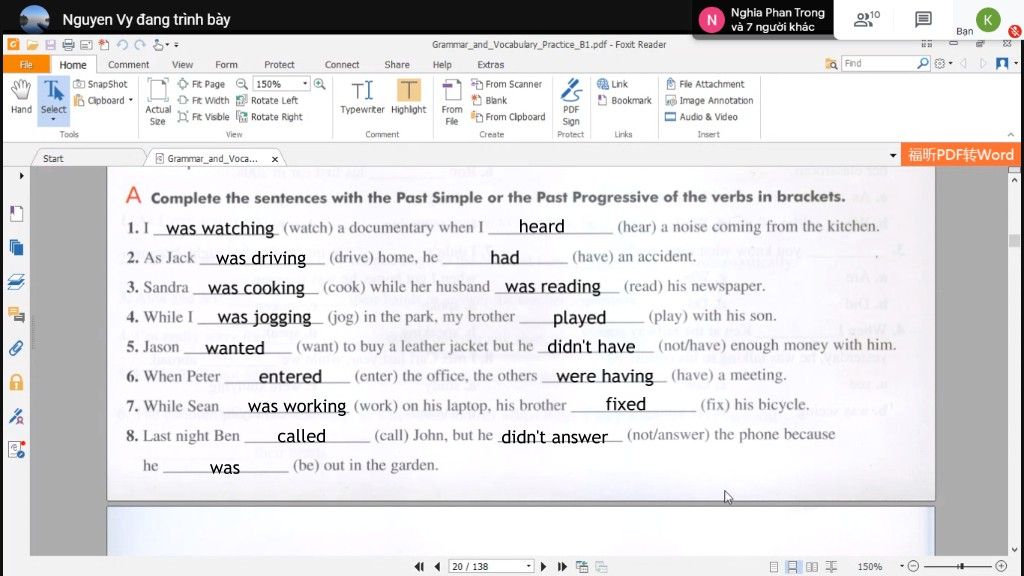This screenshot has width=1024, height=576.
Task: Expand the left navigation panel arrow
Action: tap(21, 176)
